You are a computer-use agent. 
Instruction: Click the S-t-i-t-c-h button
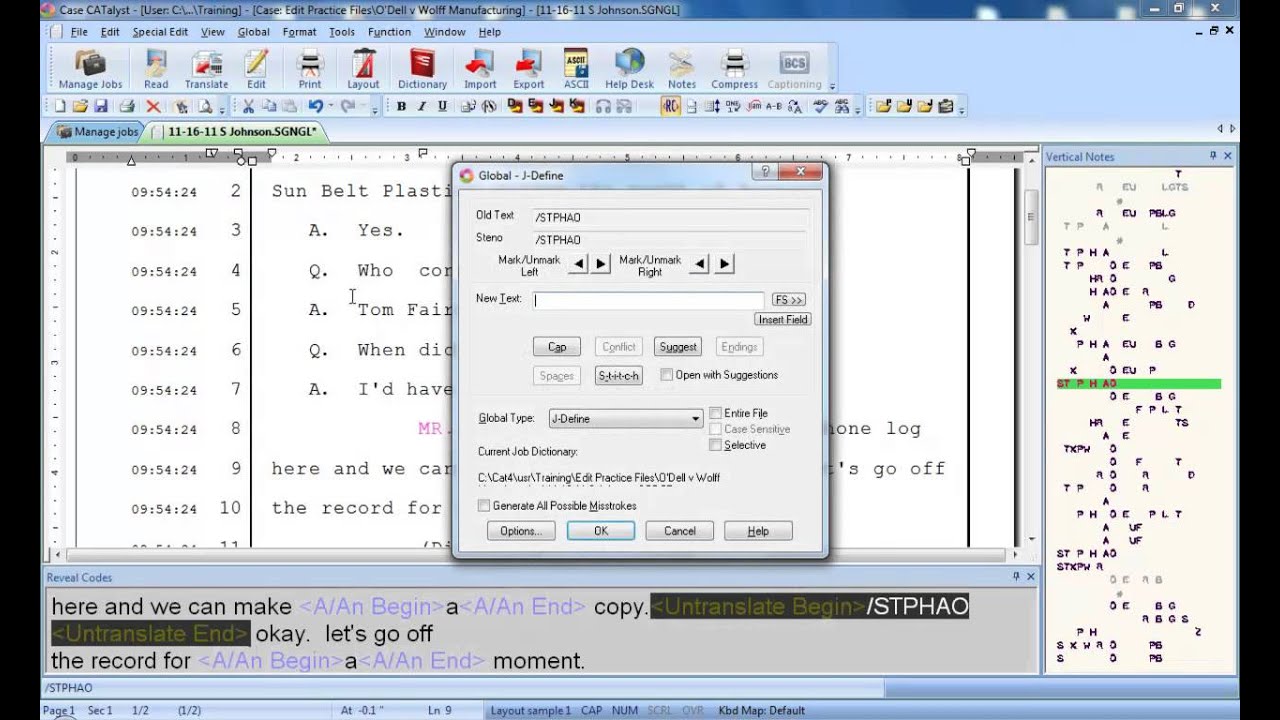point(618,376)
